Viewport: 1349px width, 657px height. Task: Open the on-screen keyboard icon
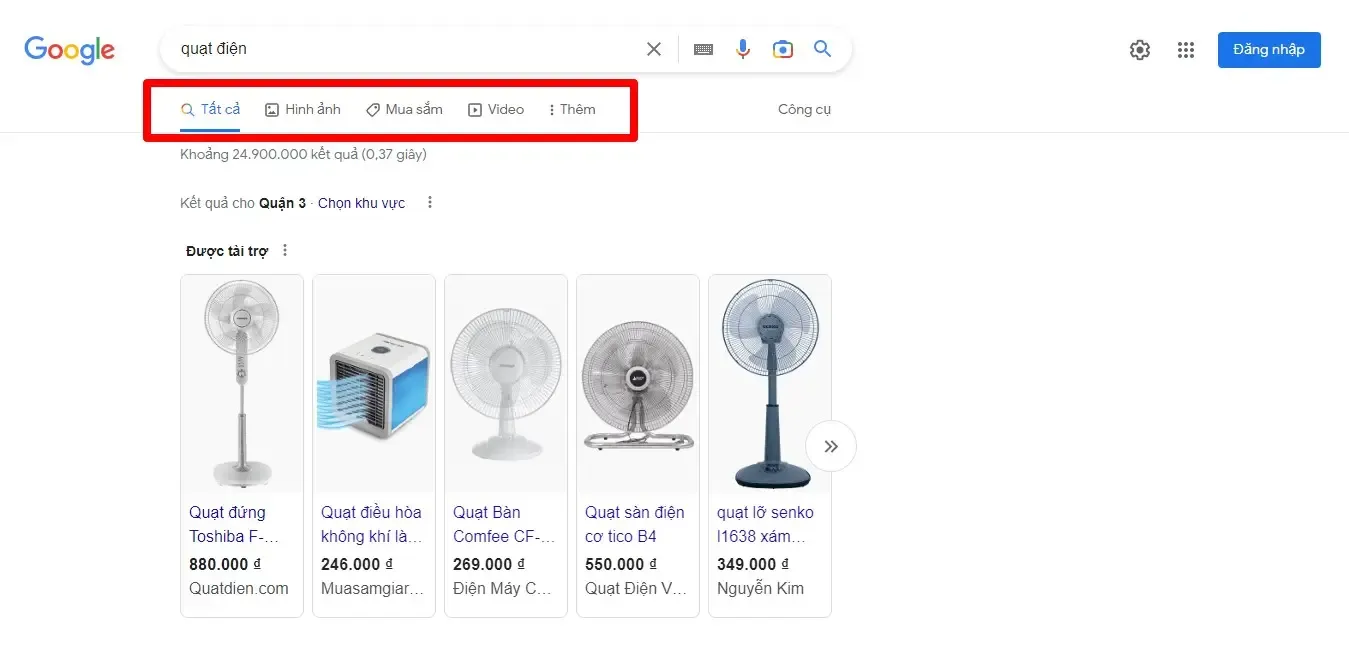pos(703,48)
